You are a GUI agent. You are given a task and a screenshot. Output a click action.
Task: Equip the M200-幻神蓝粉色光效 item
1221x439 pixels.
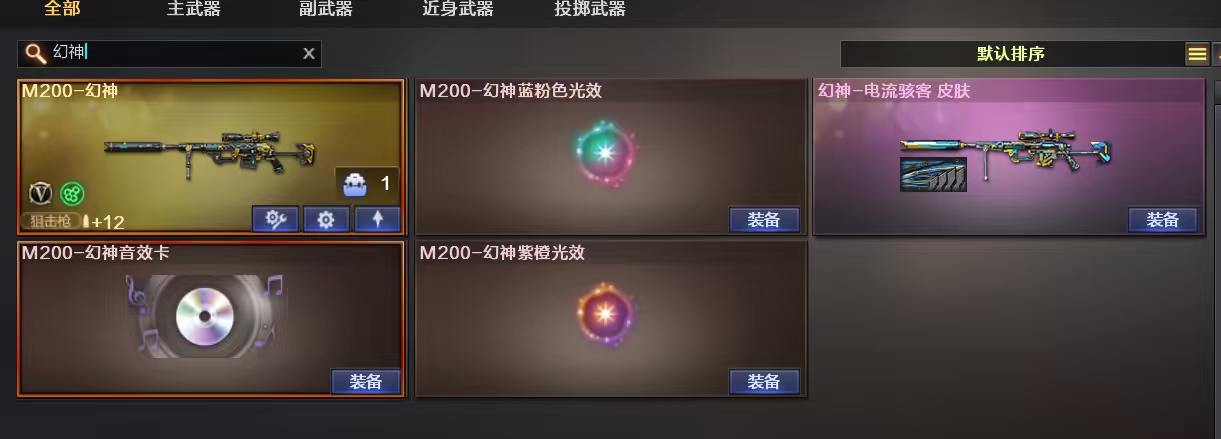764,220
